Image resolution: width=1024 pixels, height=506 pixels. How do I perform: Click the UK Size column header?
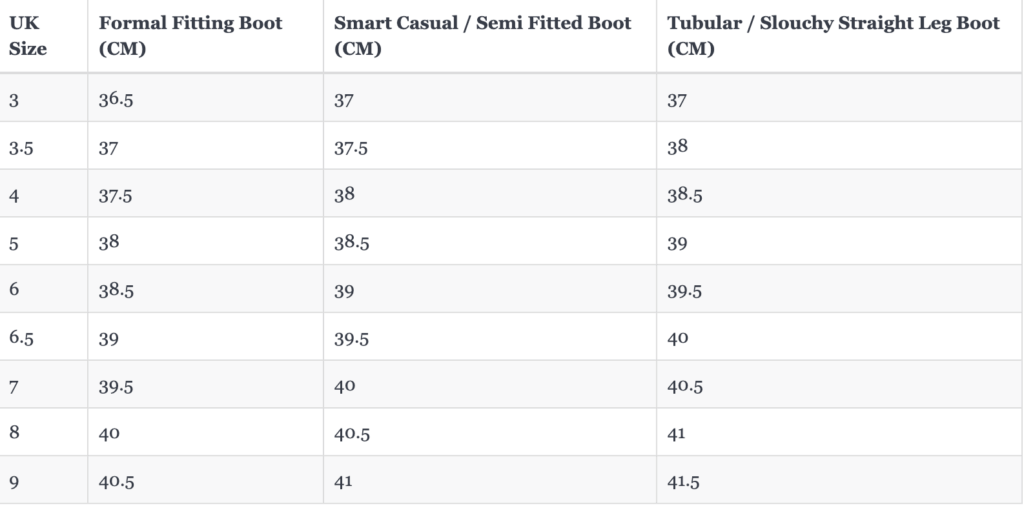click(x=27, y=36)
